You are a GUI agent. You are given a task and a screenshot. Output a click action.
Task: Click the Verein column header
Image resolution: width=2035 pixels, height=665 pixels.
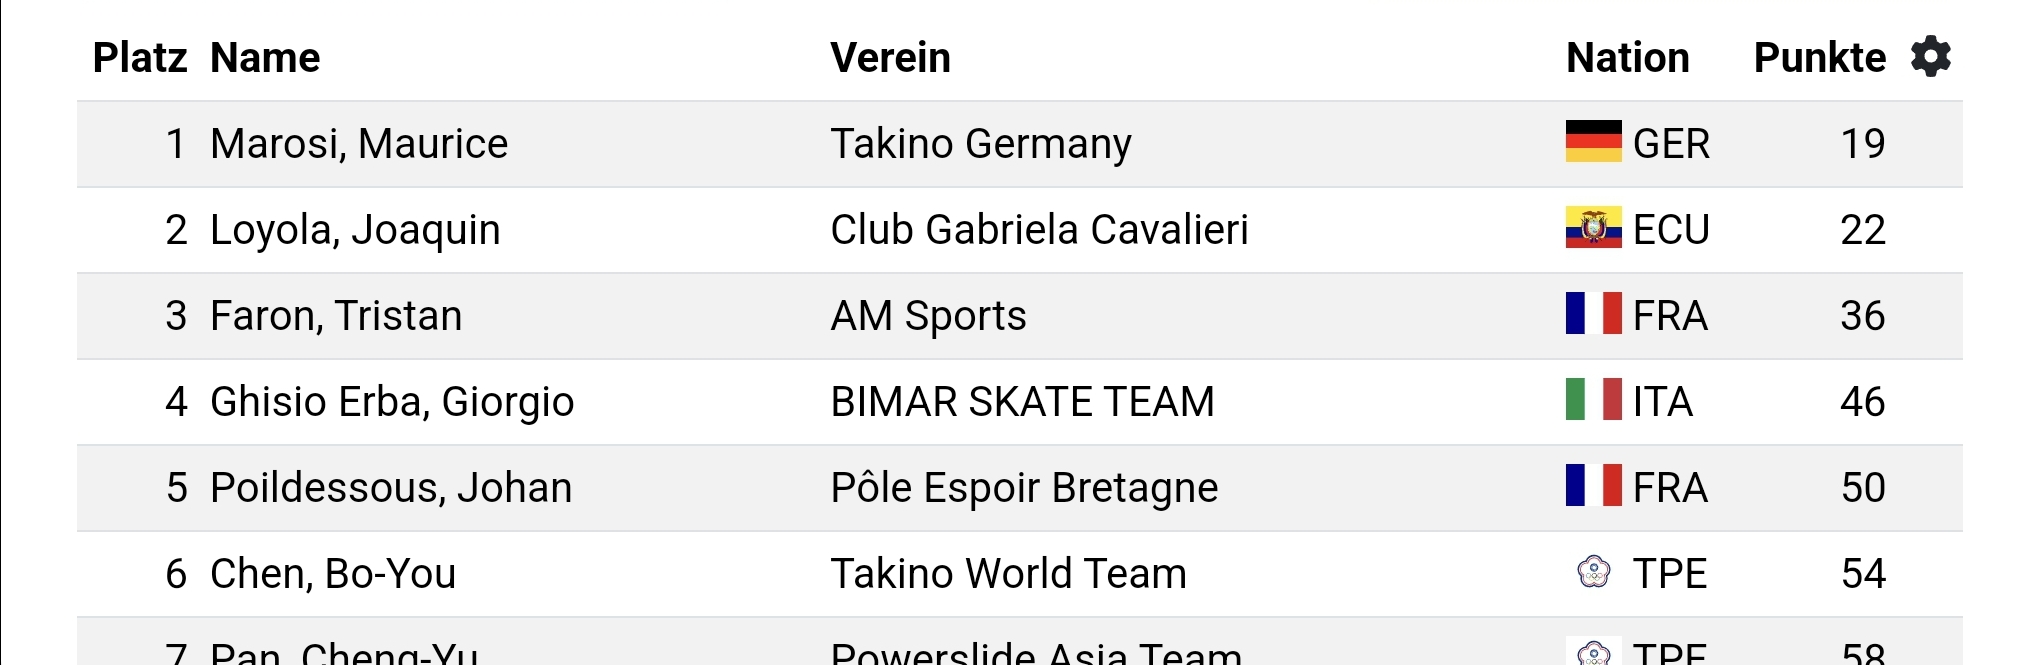click(x=890, y=58)
